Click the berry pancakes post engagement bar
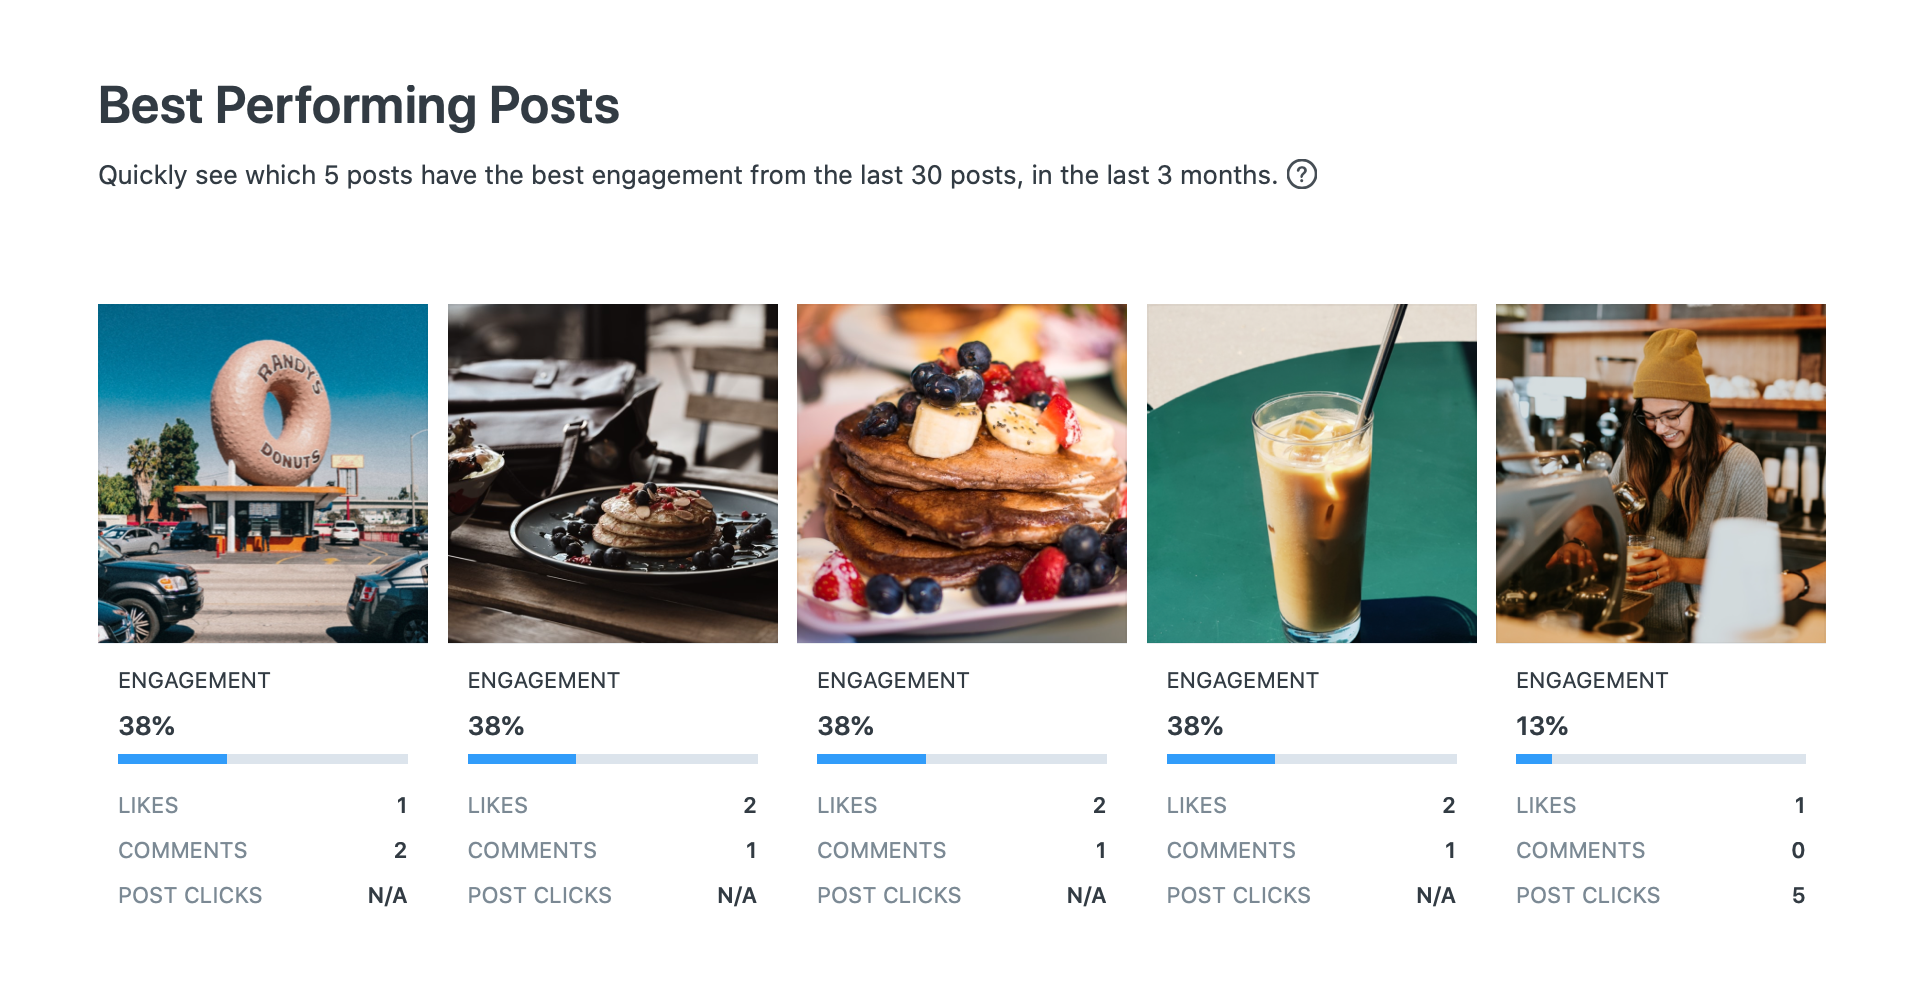This screenshot has width=1912, height=984. pyautogui.click(x=962, y=759)
